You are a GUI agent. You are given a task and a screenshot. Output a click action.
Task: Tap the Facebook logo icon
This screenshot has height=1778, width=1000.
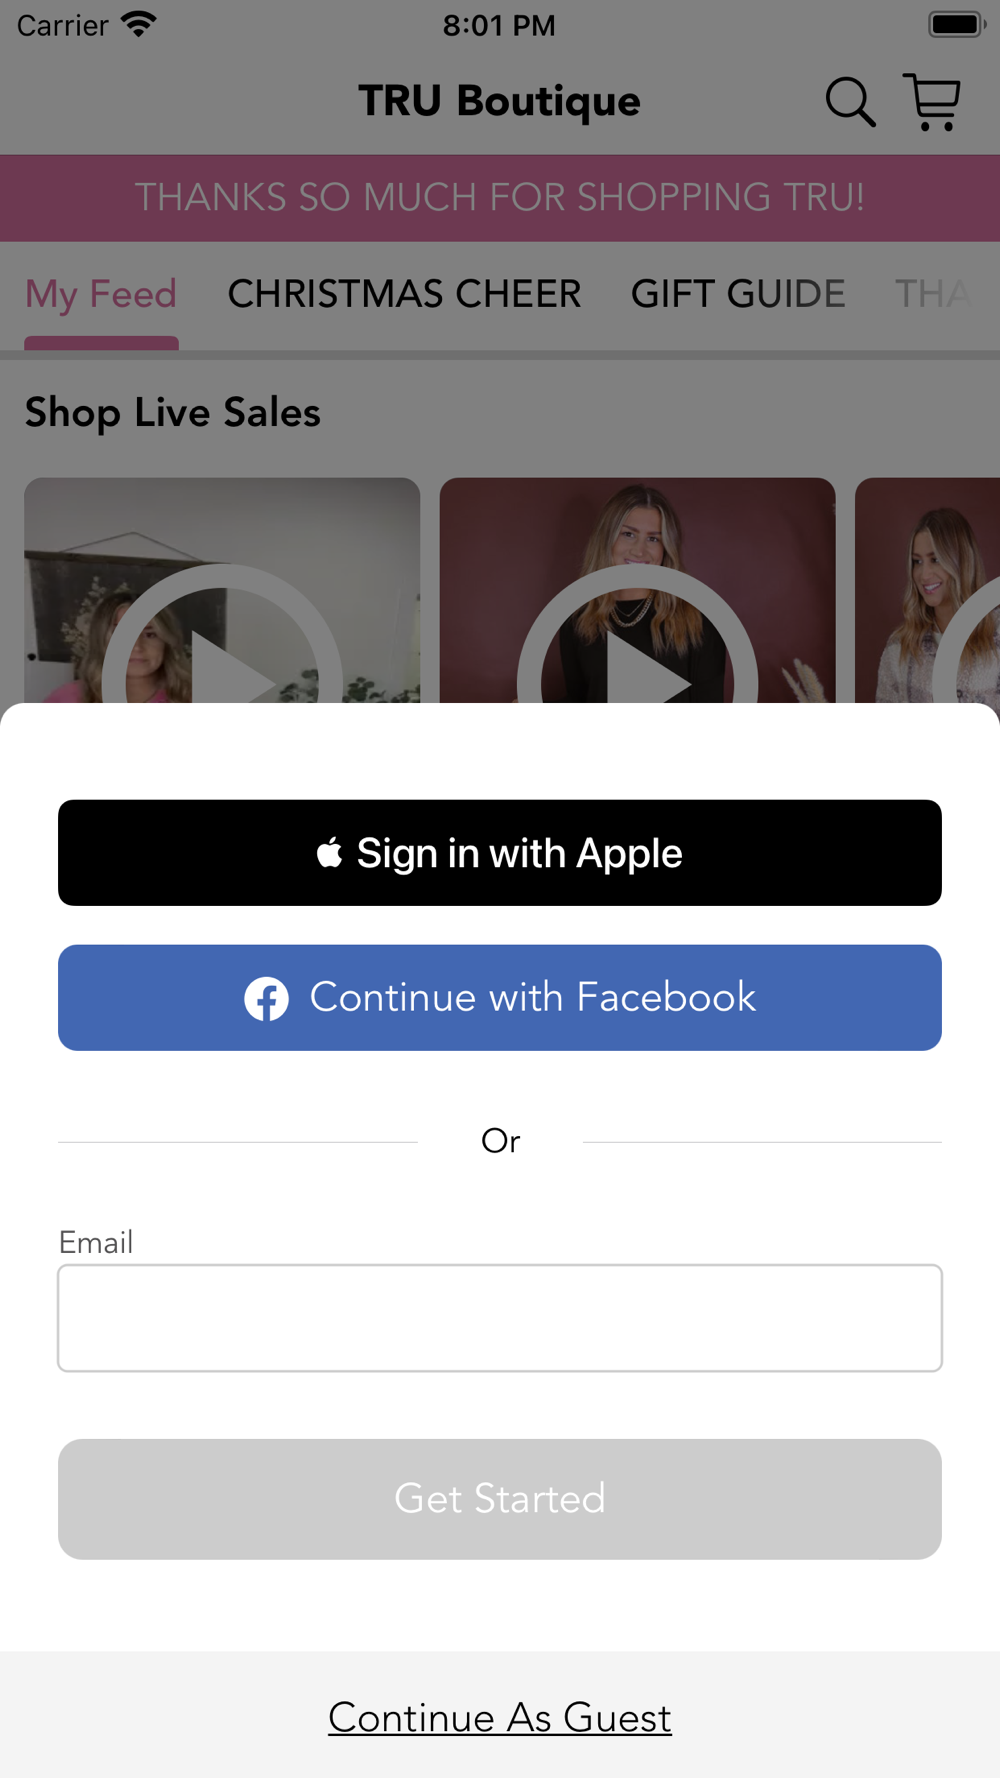pyautogui.click(x=266, y=998)
